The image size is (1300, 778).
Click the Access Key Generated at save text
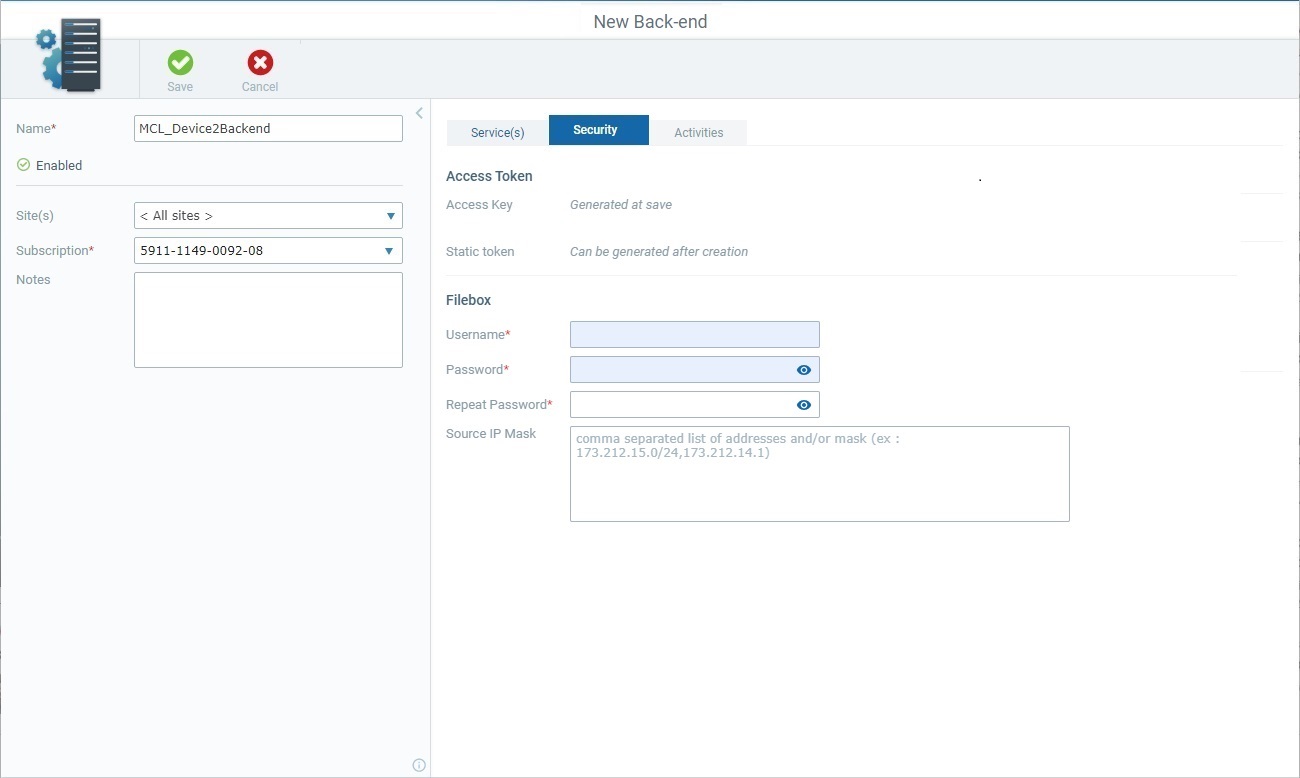point(622,204)
